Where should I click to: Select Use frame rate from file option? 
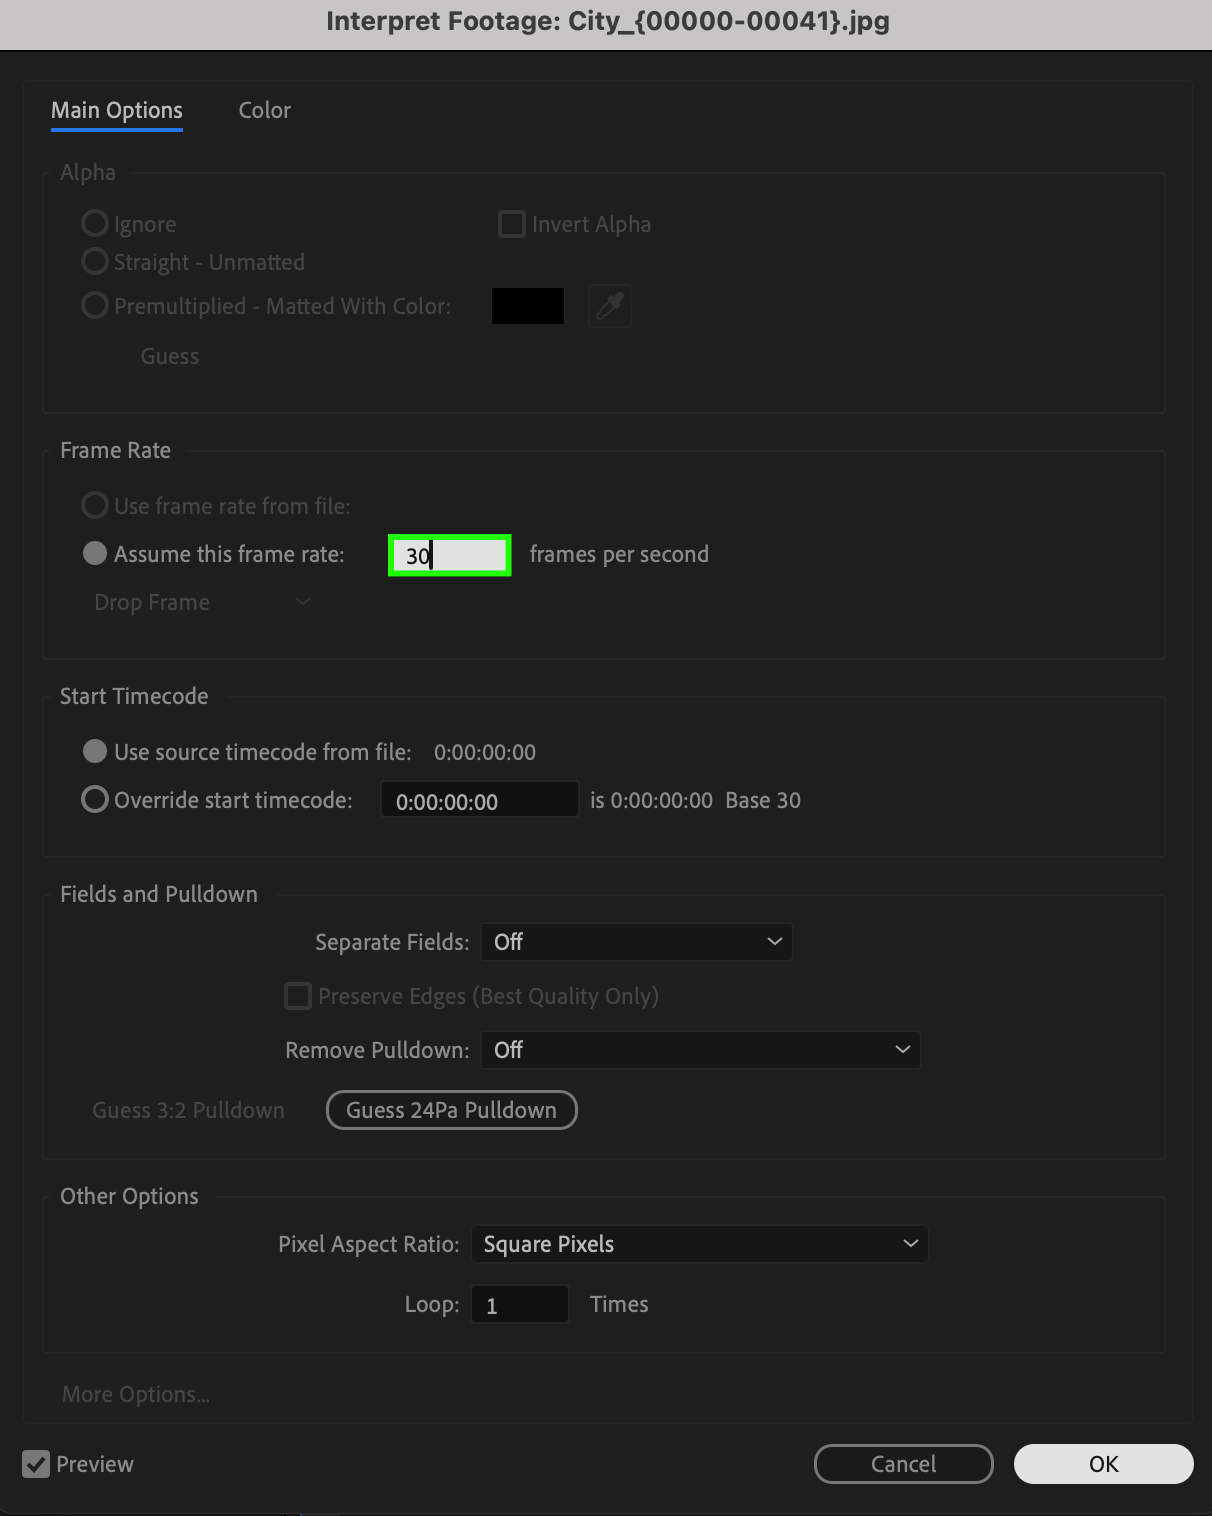click(x=95, y=506)
